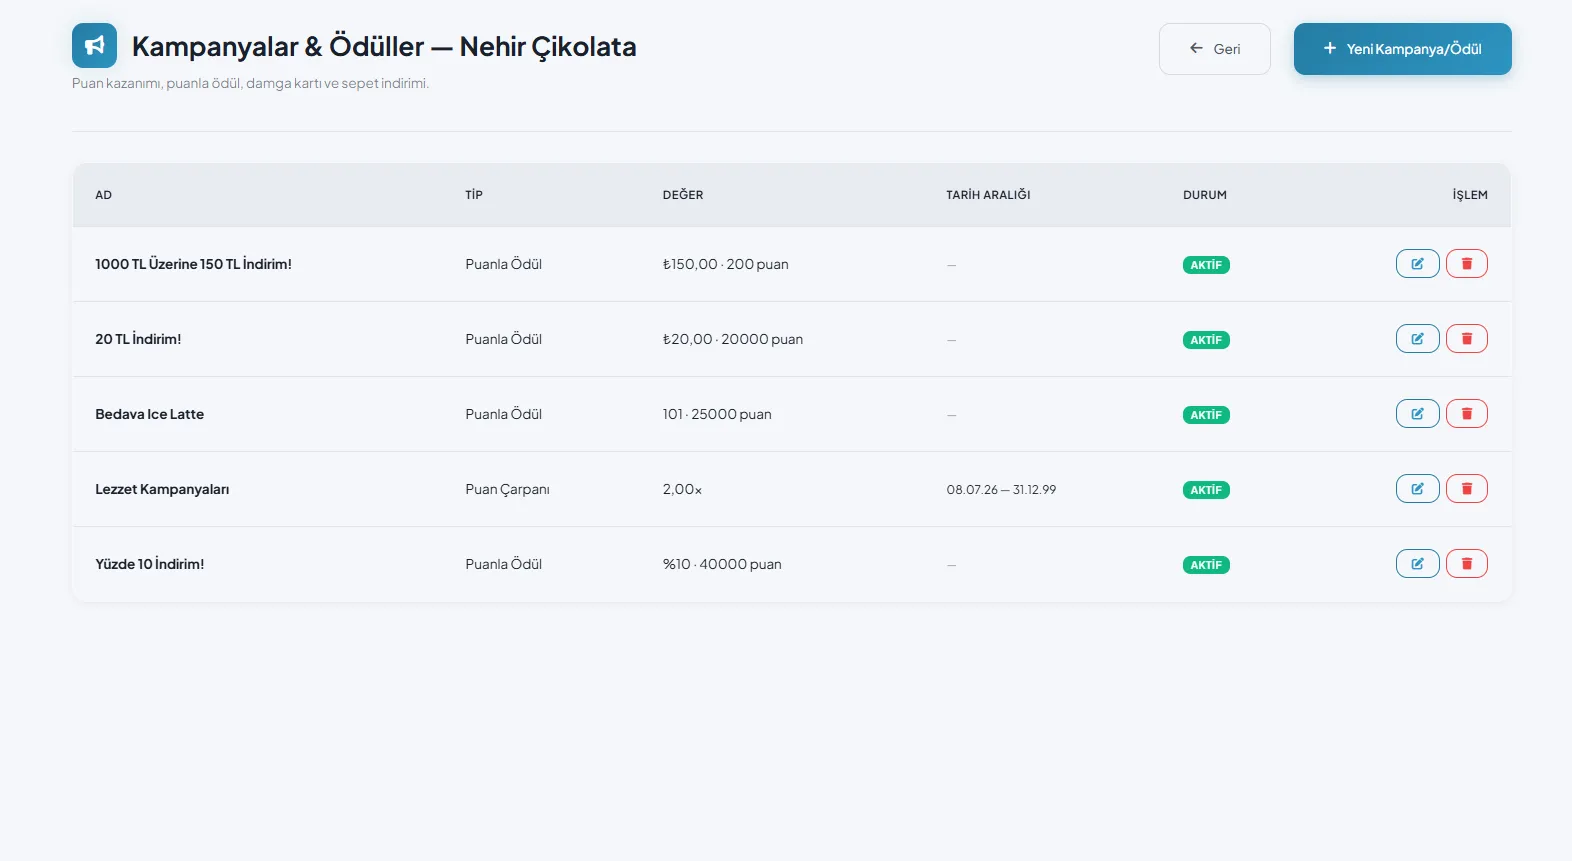1572x861 pixels.
Task: Click the AKTİF badge for Yüzde 10 İndirim
Action: (x=1206, y=565)
